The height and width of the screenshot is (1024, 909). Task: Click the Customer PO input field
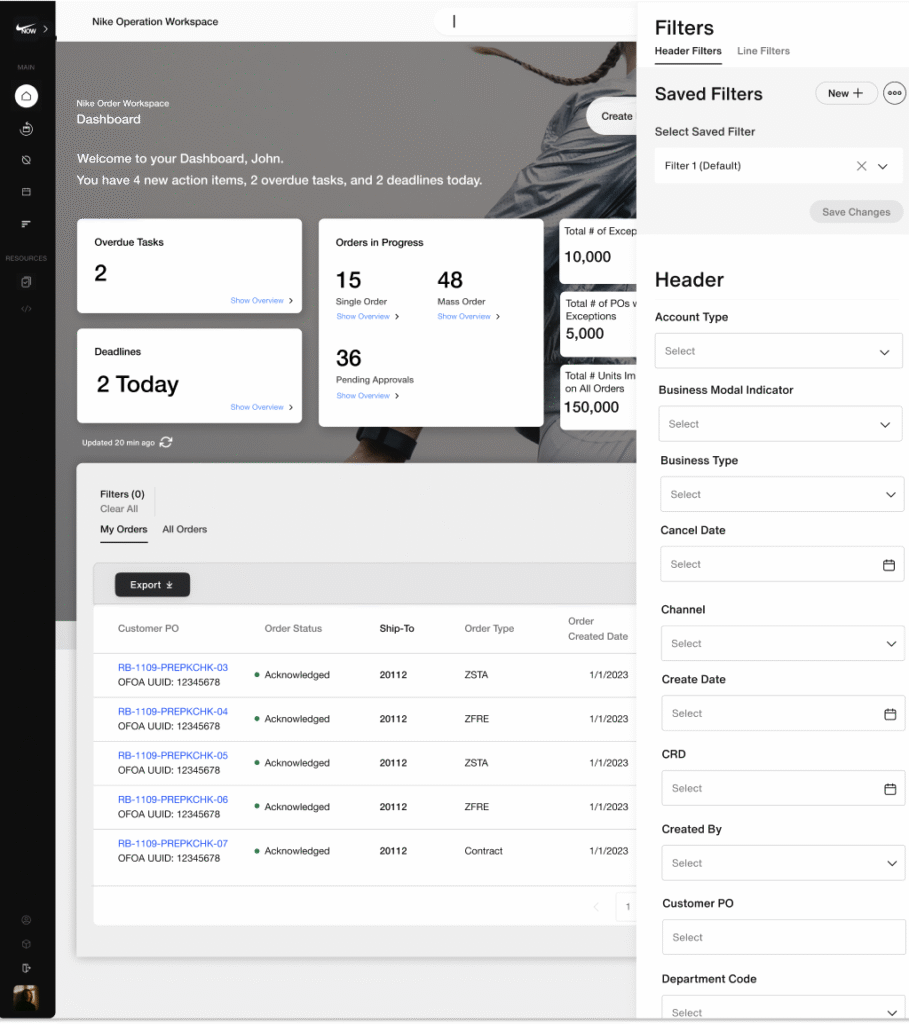coord(783,937)
